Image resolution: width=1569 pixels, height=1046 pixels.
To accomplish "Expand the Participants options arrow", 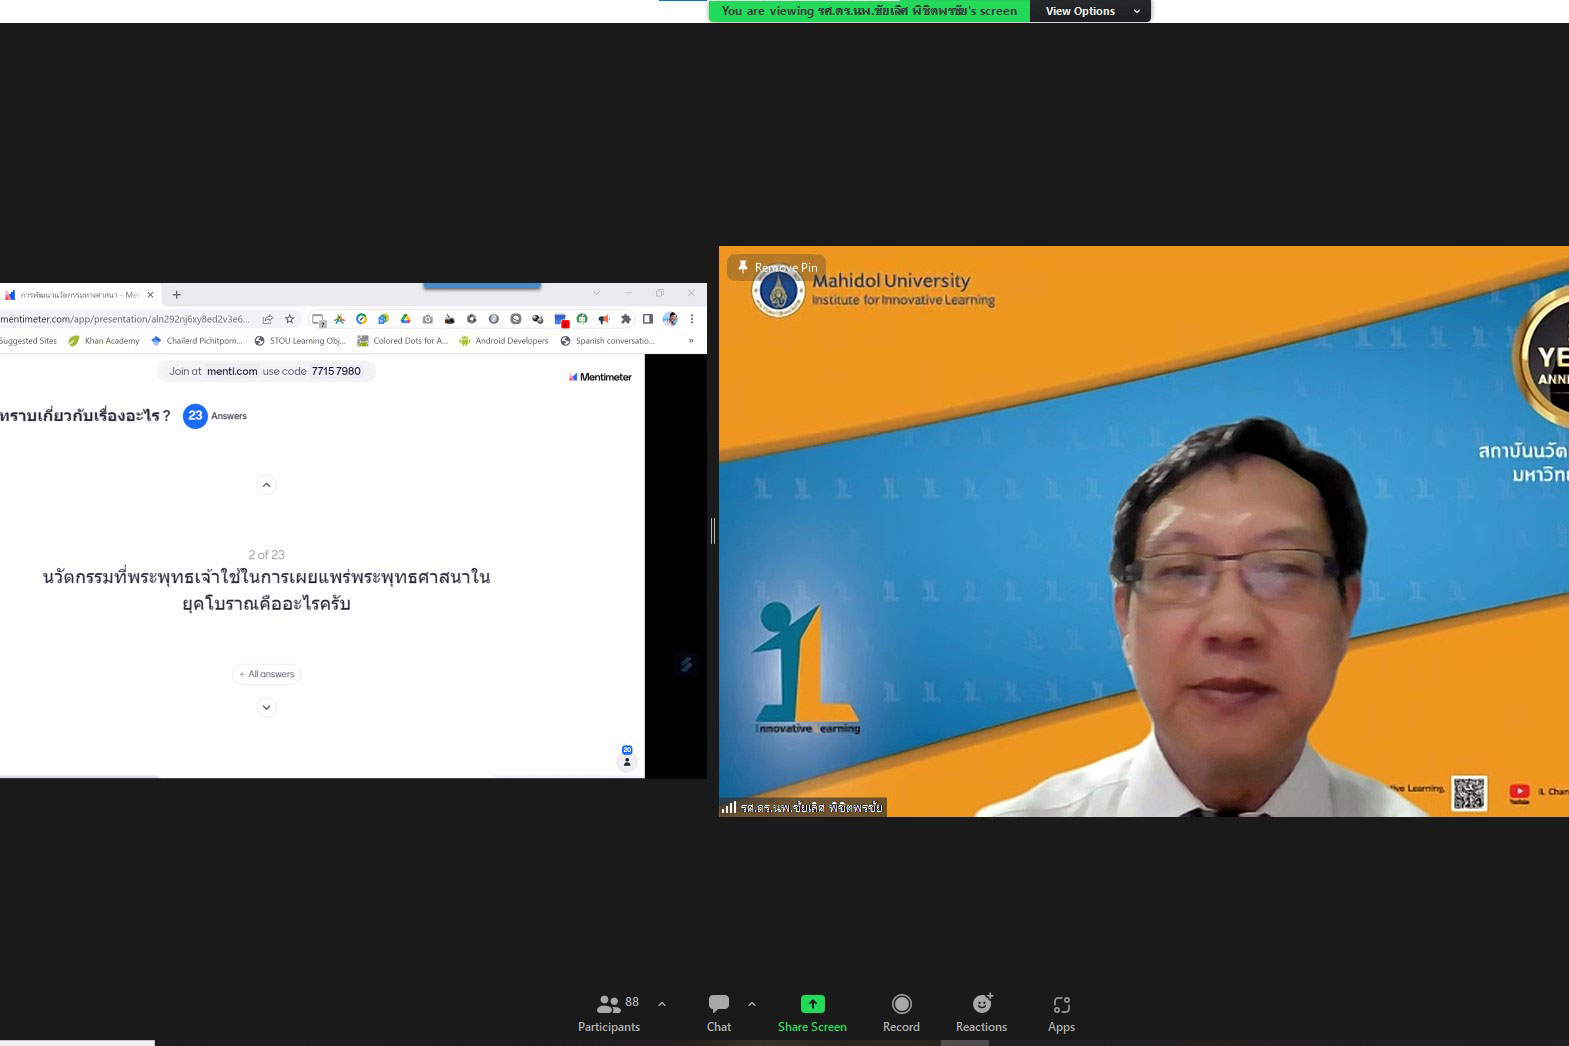I will point(662,1004).
